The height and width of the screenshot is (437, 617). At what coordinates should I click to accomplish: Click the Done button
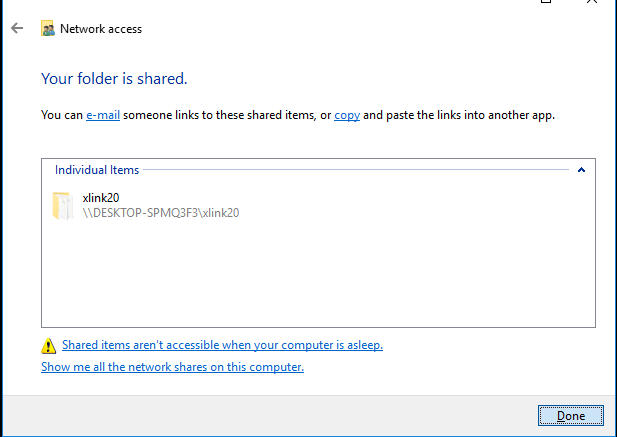[571, 415]
